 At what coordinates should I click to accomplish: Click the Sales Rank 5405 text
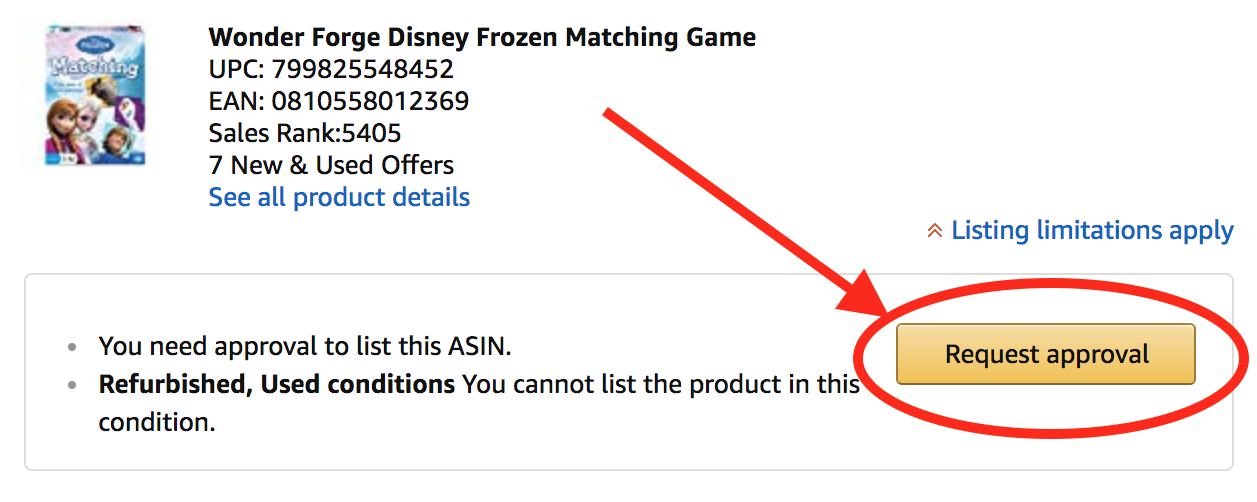(x=305, y=133)
